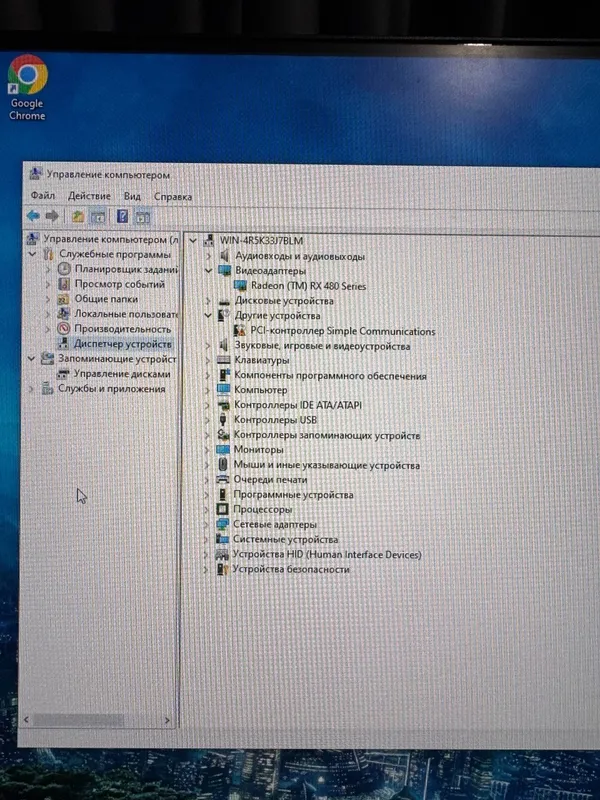
Task: Click Мониторы display icon
Action: (223, 449)
